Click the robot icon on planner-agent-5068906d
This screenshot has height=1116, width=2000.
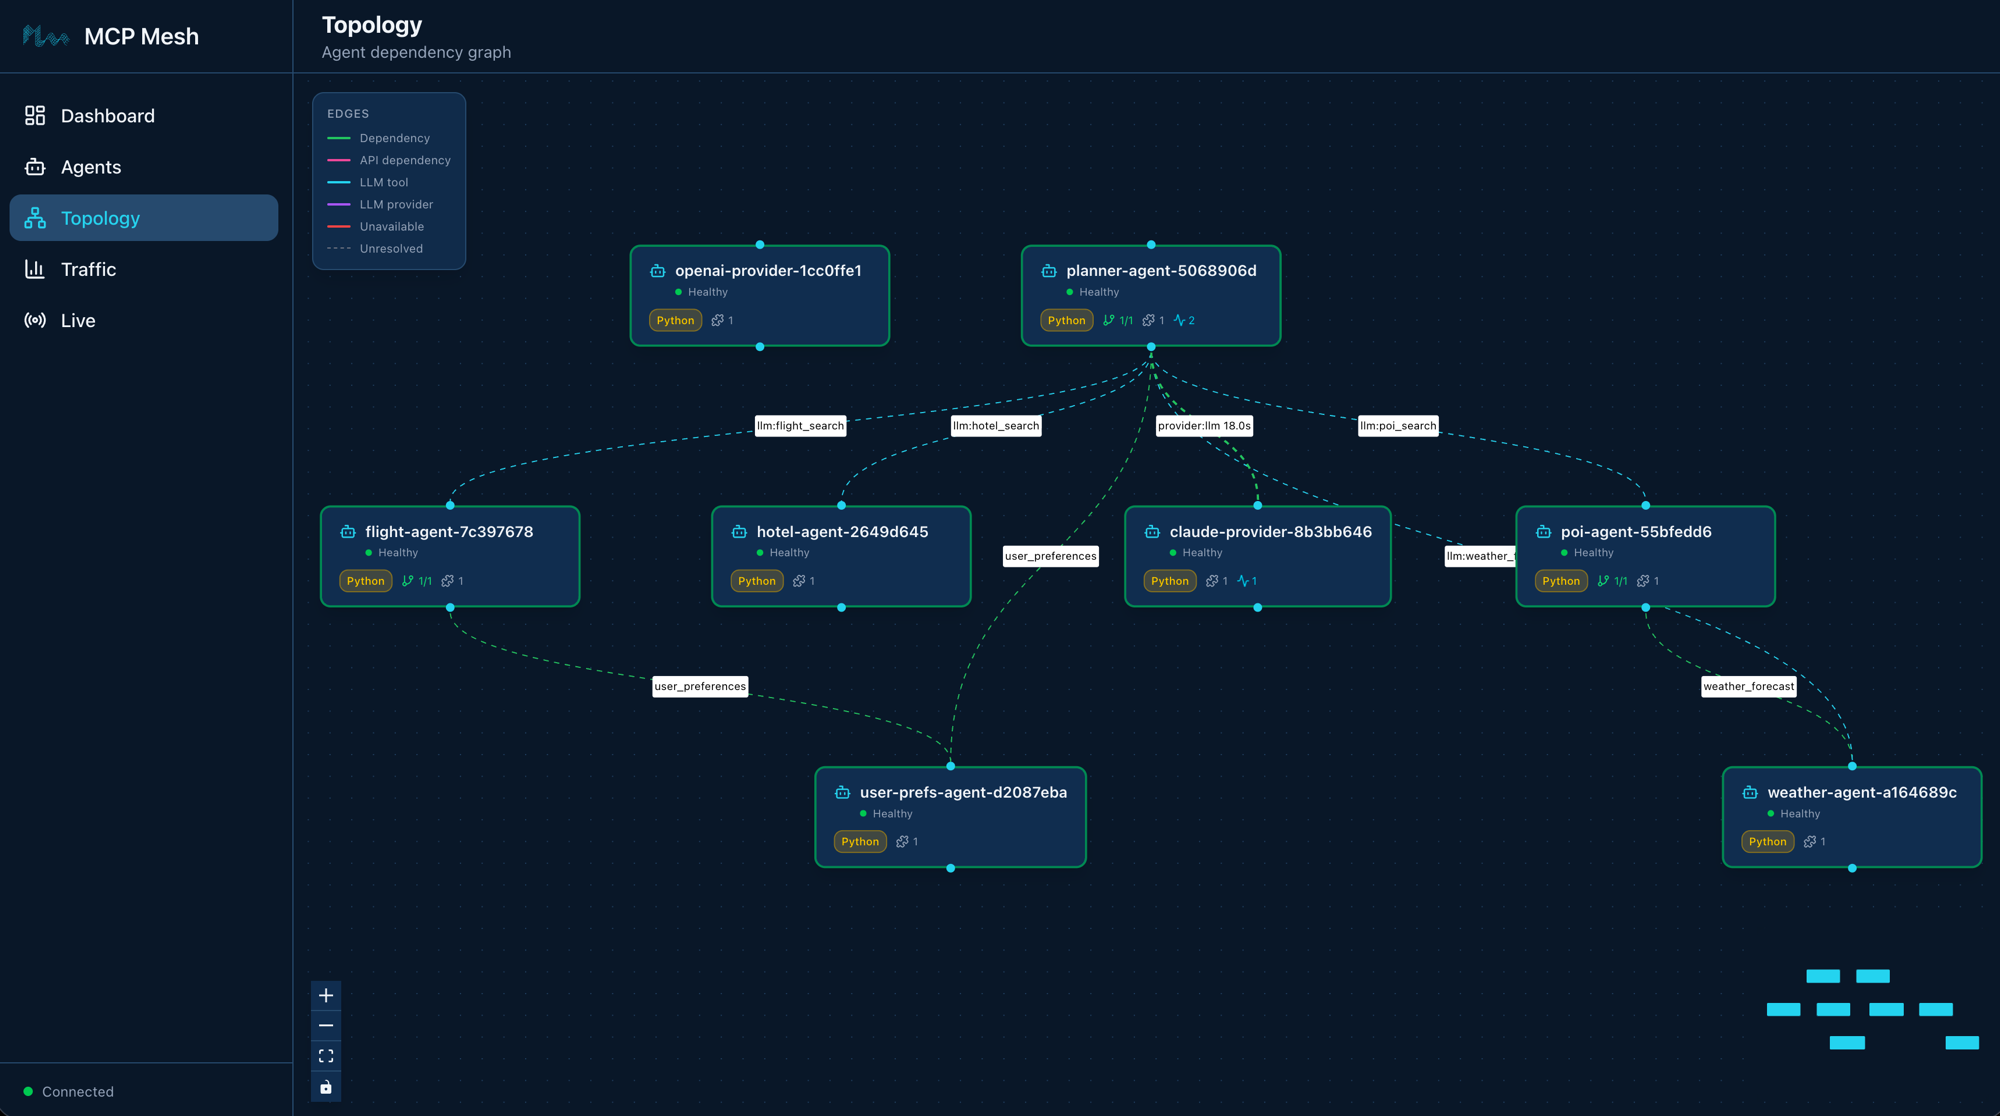tap(1048, 270)
